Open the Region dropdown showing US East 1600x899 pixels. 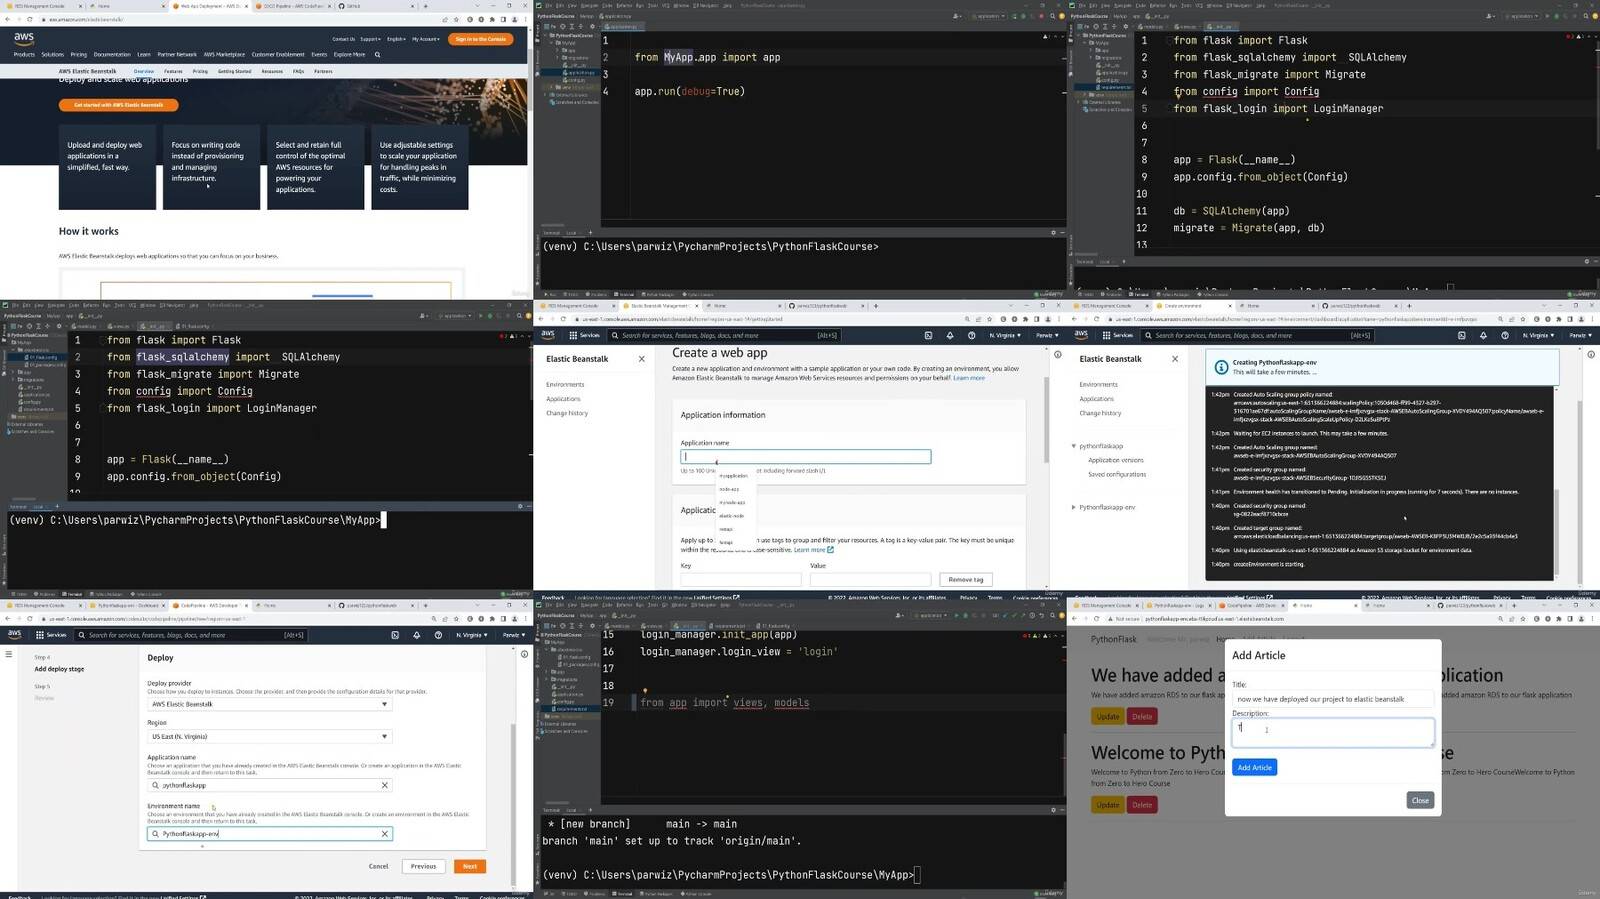click(384, 737)
